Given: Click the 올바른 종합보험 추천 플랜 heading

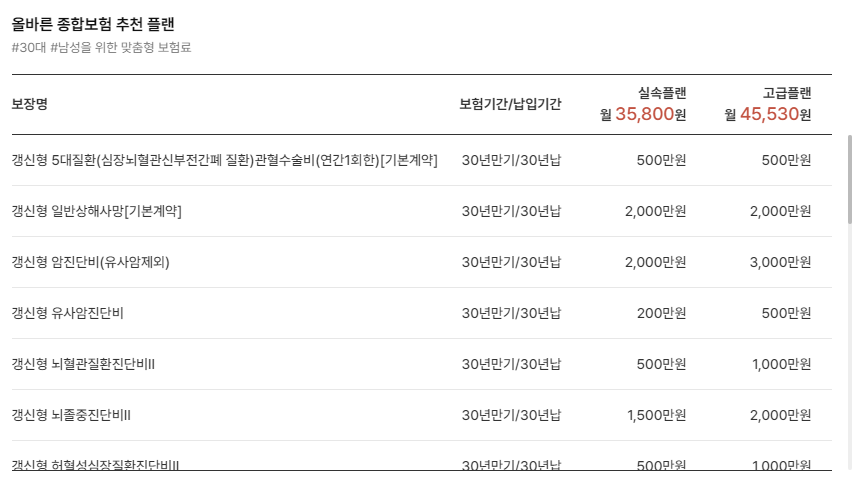Looking at the screenshot, I should pos(93,24).
